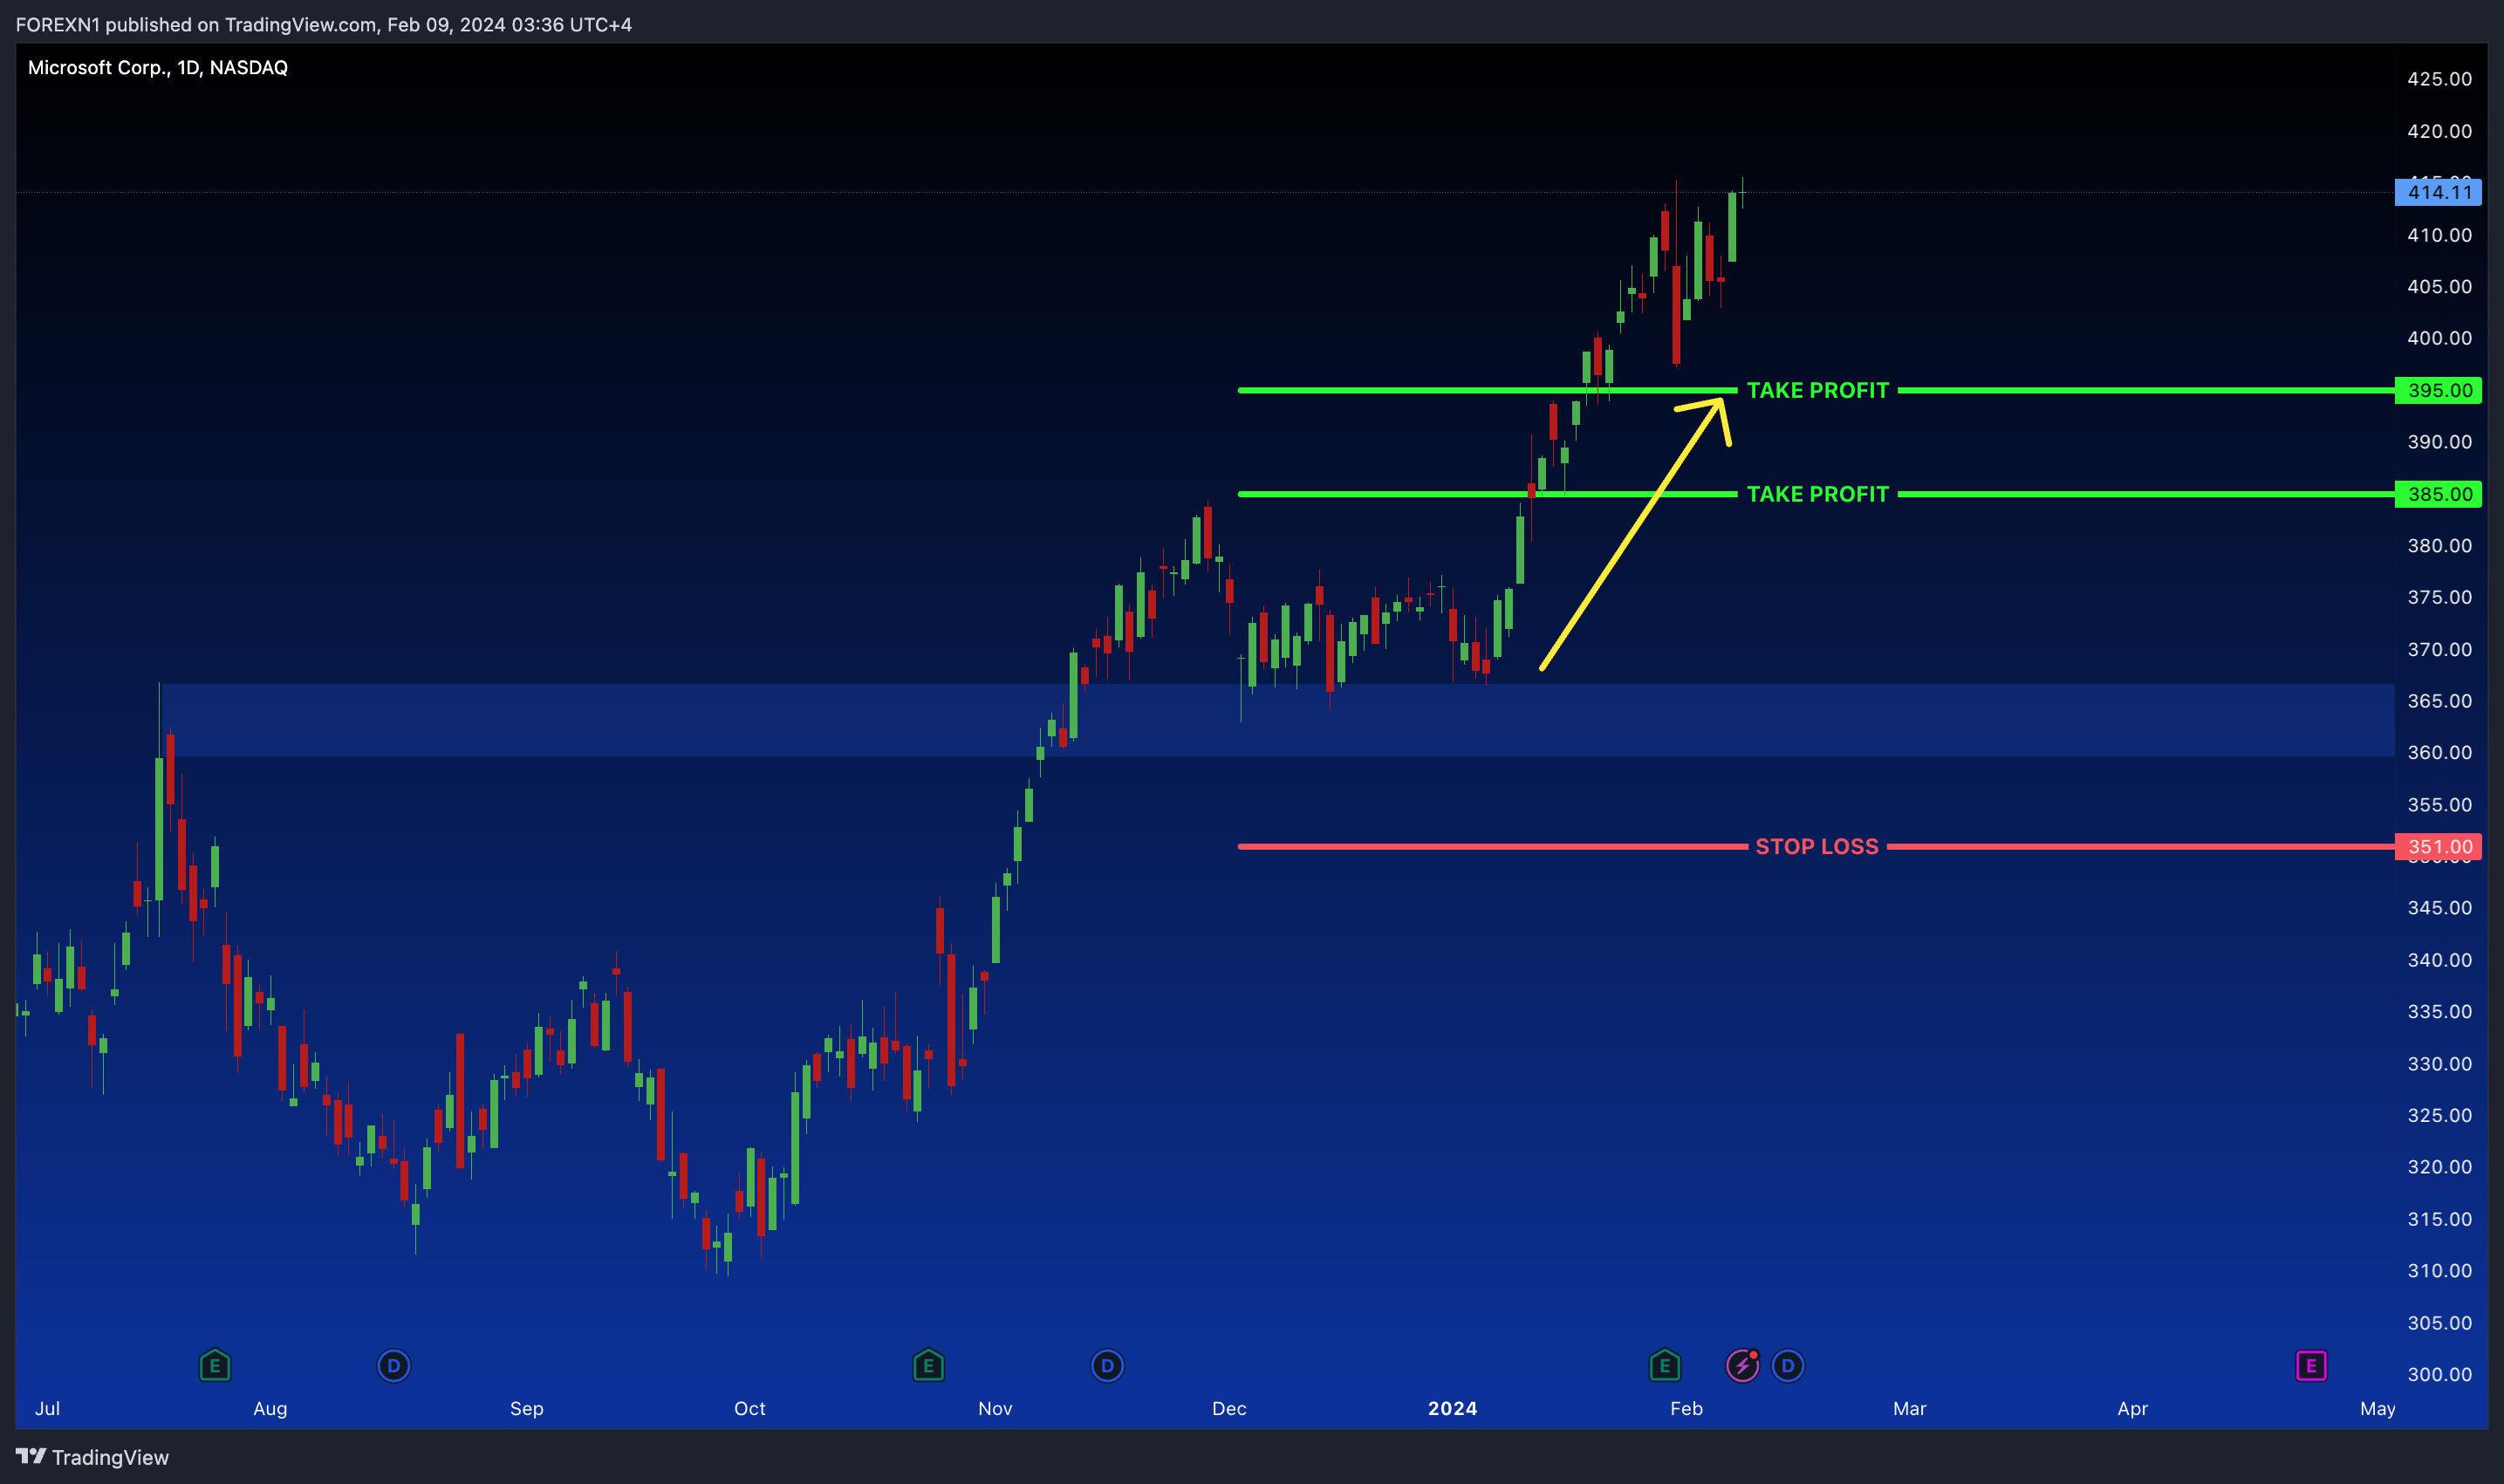Image resolution: width=2504 pixels, height=1484 pixels.
Task: Click the 355.00 price axis label
Action: tap(2439, 805)
